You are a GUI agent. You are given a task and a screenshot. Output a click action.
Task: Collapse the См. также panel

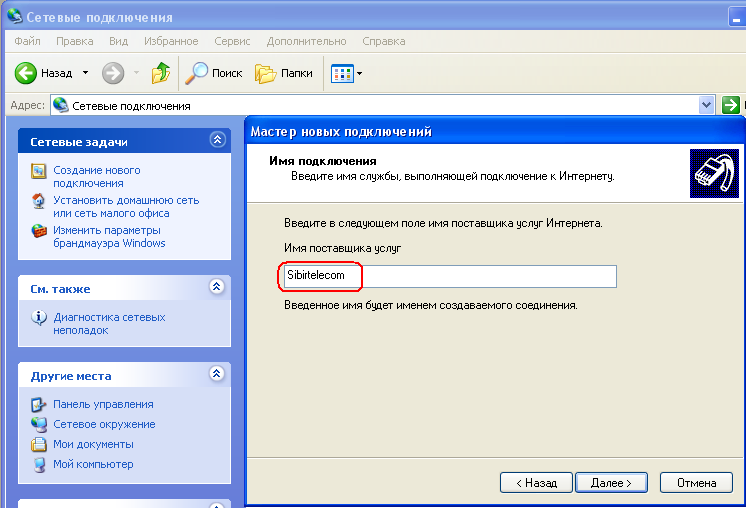pos(217,286)
